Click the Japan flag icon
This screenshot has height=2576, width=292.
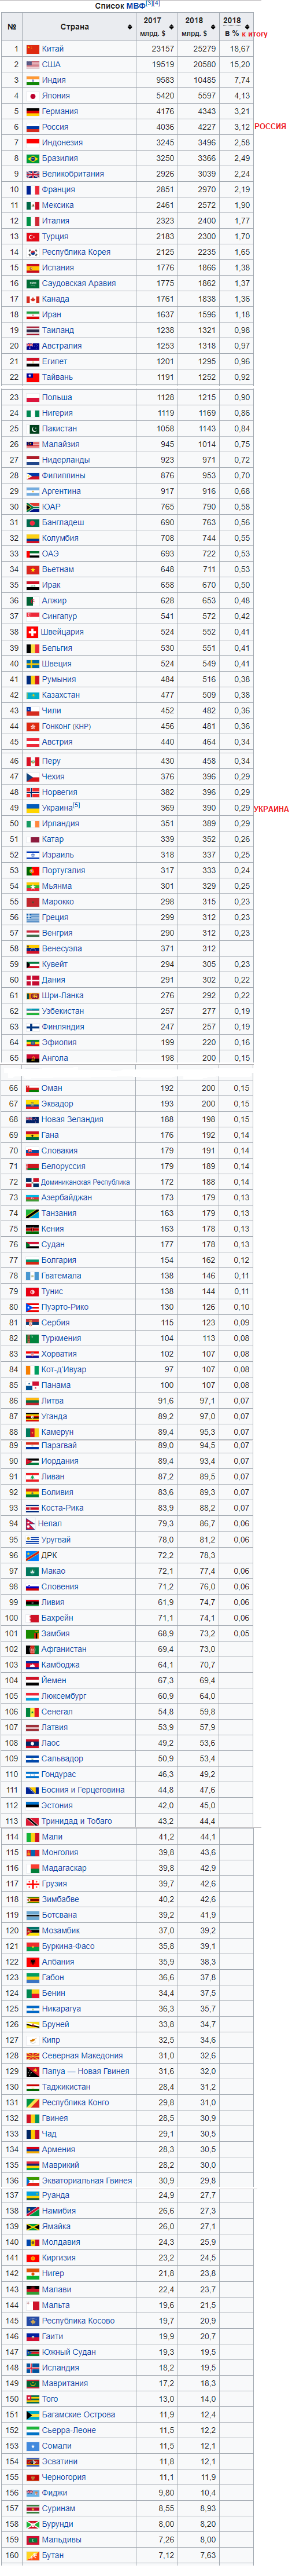pyautogui.click(x=32, y=96)
